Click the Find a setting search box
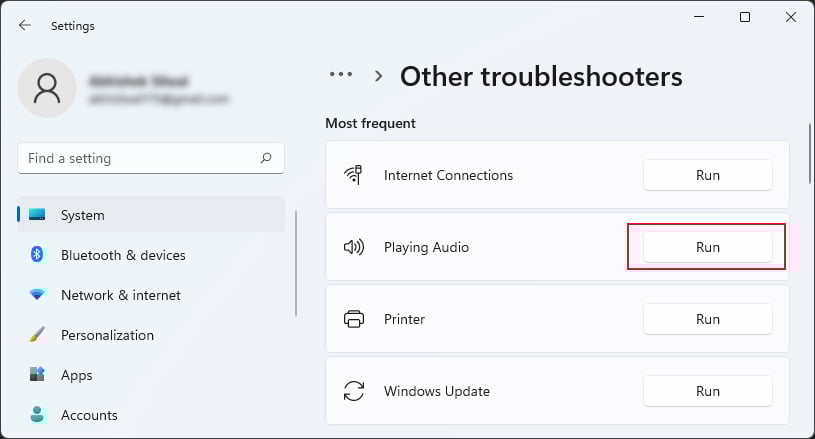The width and height of the screenshot is (815, 439). [138, 158]
